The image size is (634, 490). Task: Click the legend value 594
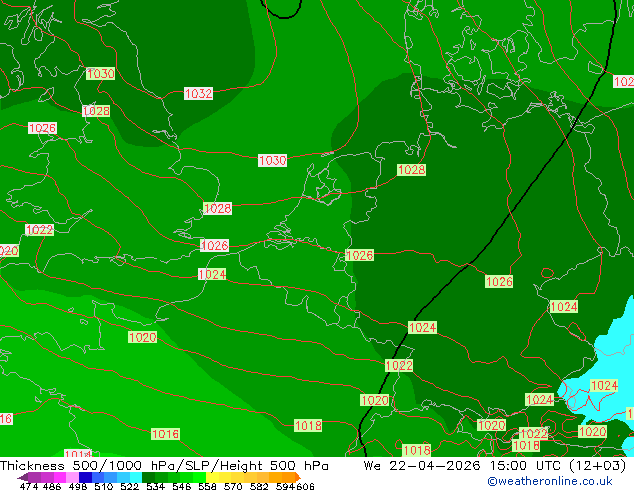[x=285, y=486]
